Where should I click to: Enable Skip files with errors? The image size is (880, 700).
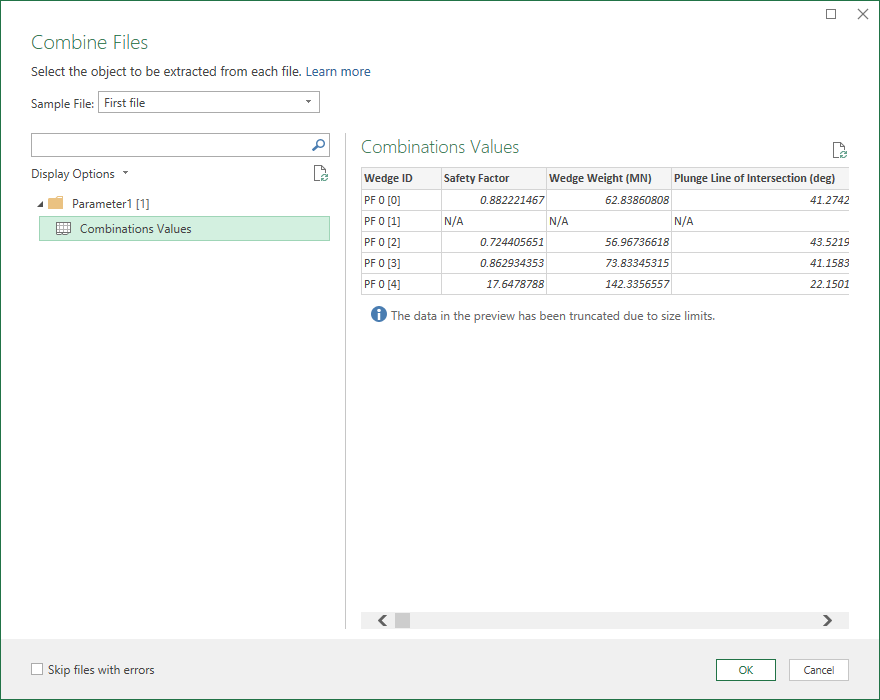pos(37,669)
